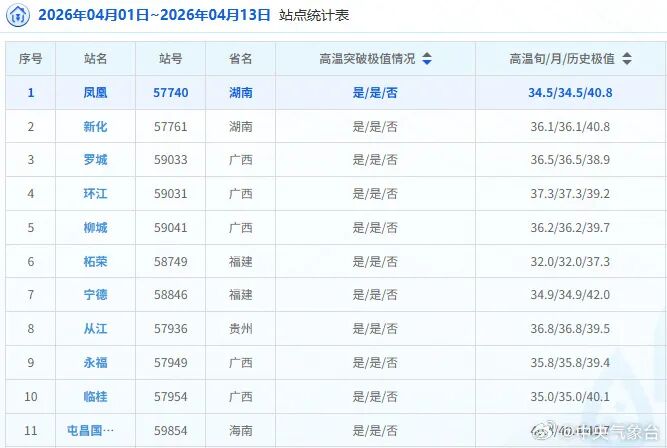Open station link 从江

(96, 329)
